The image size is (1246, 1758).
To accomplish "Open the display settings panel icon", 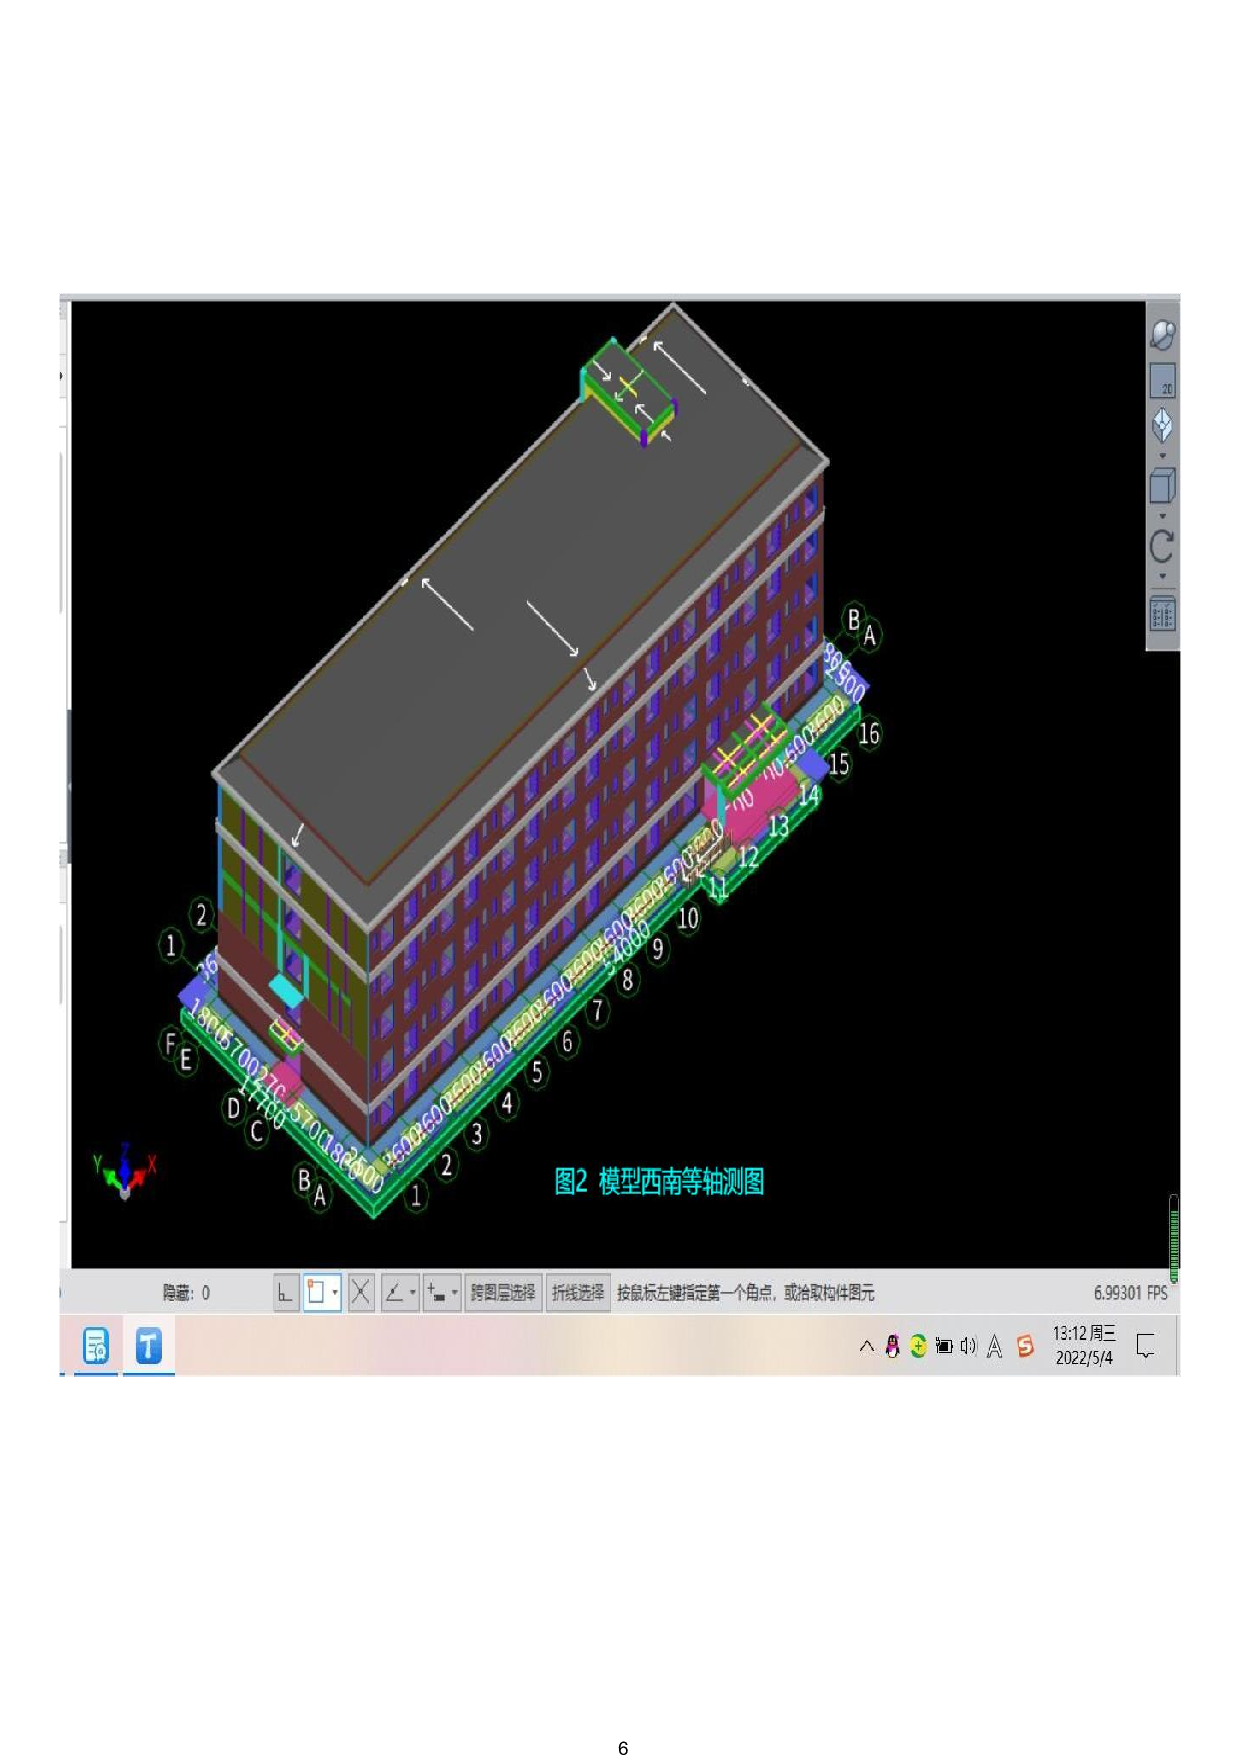I will tap(1162, 614).
